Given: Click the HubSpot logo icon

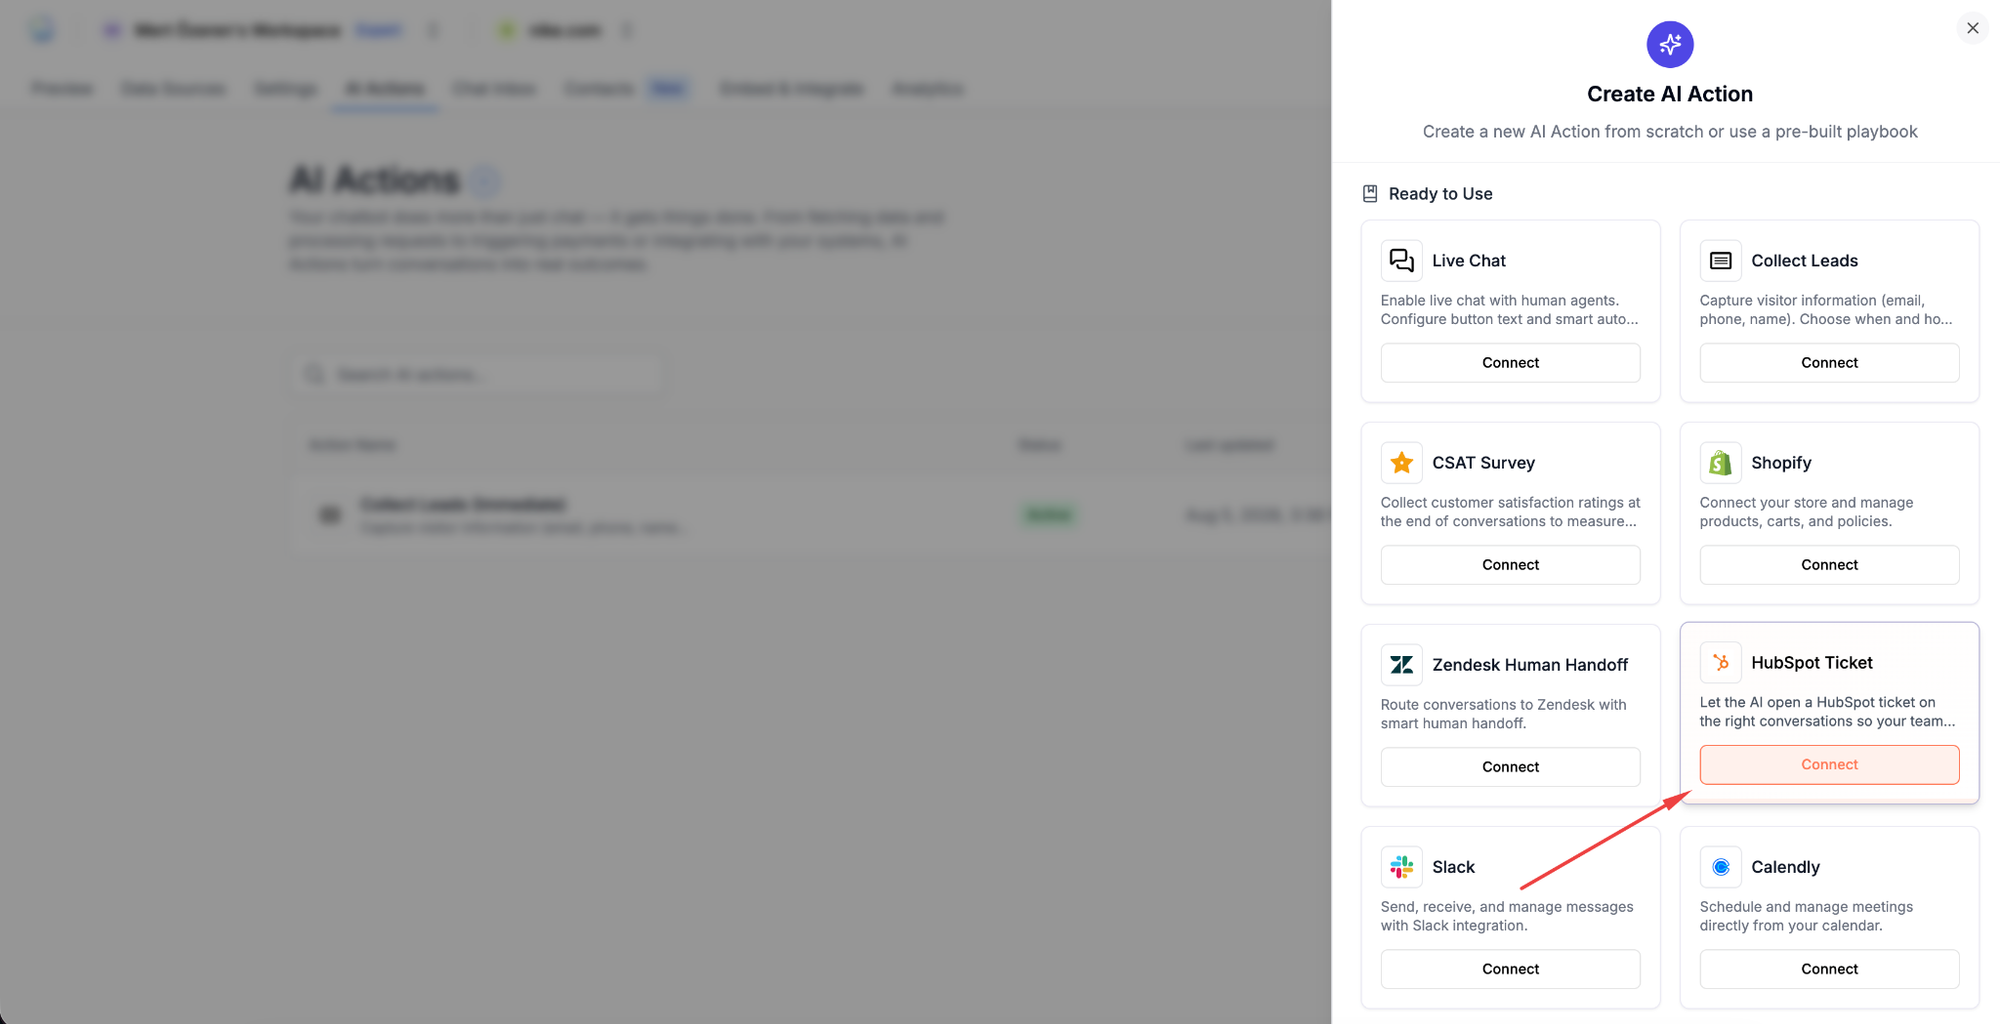Looking at the screenshot, I should (1720, 663).
